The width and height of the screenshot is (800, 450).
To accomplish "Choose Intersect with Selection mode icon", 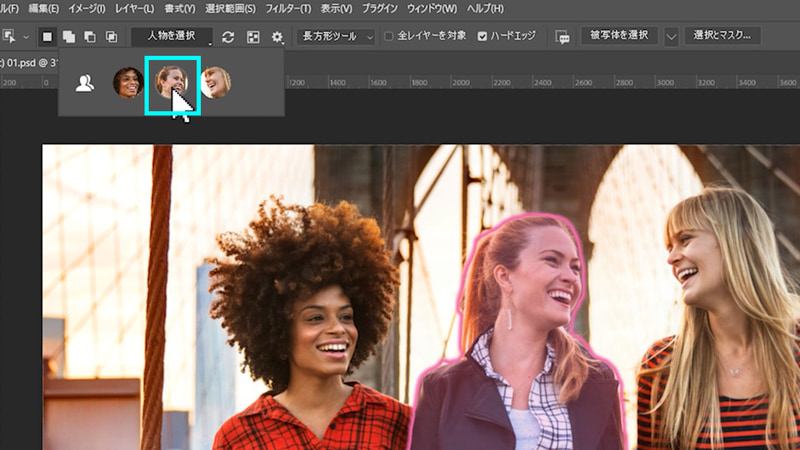I will point(111,37).
